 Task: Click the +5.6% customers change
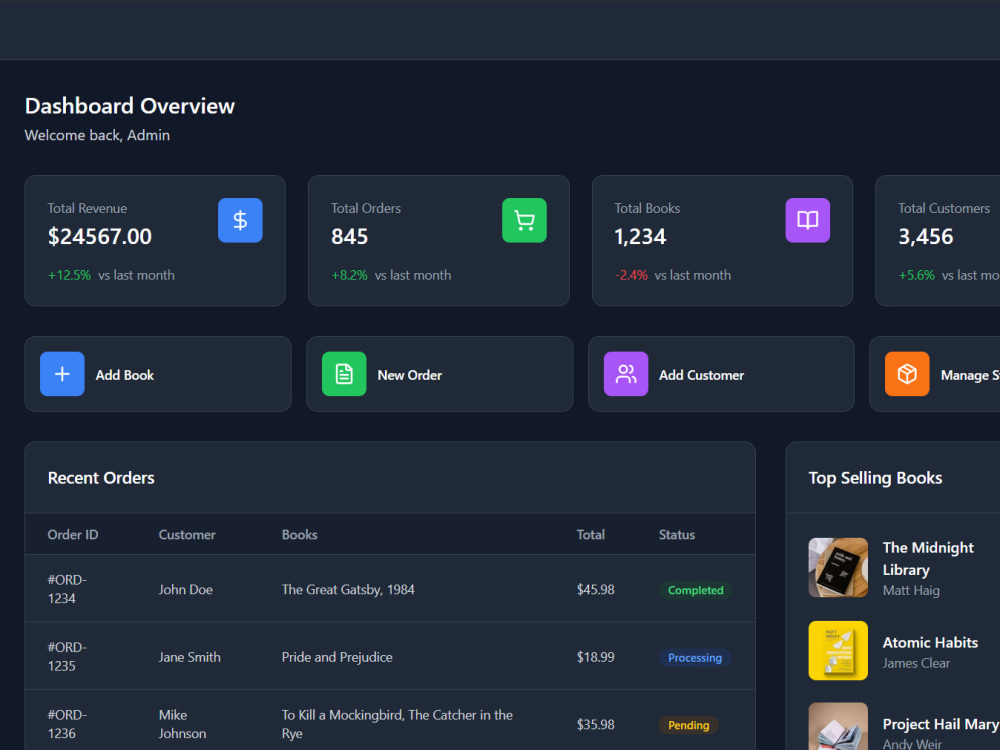(x=916, y=275)
